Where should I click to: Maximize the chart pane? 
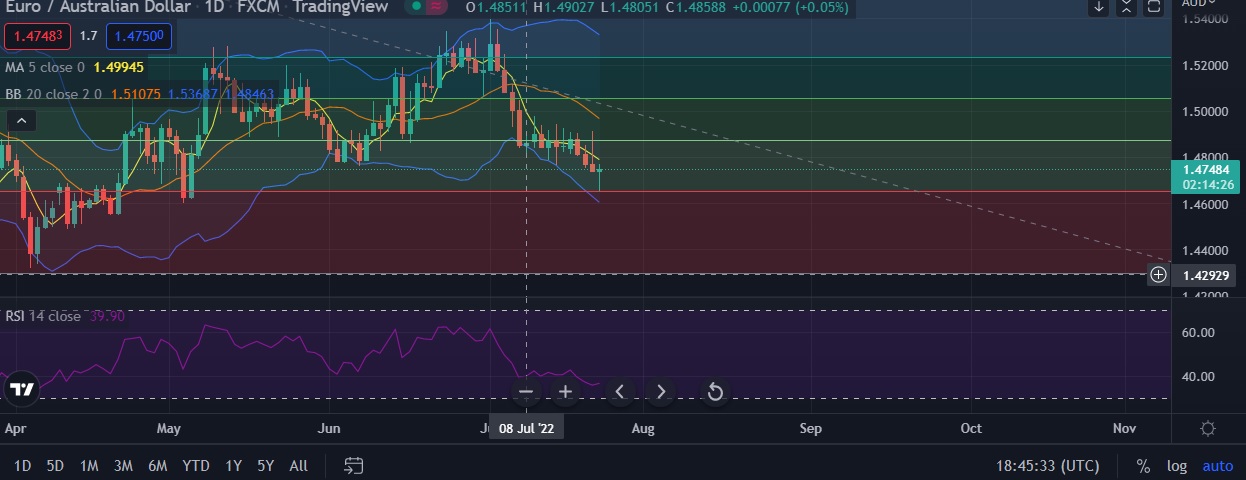(x=1154, y=7)
